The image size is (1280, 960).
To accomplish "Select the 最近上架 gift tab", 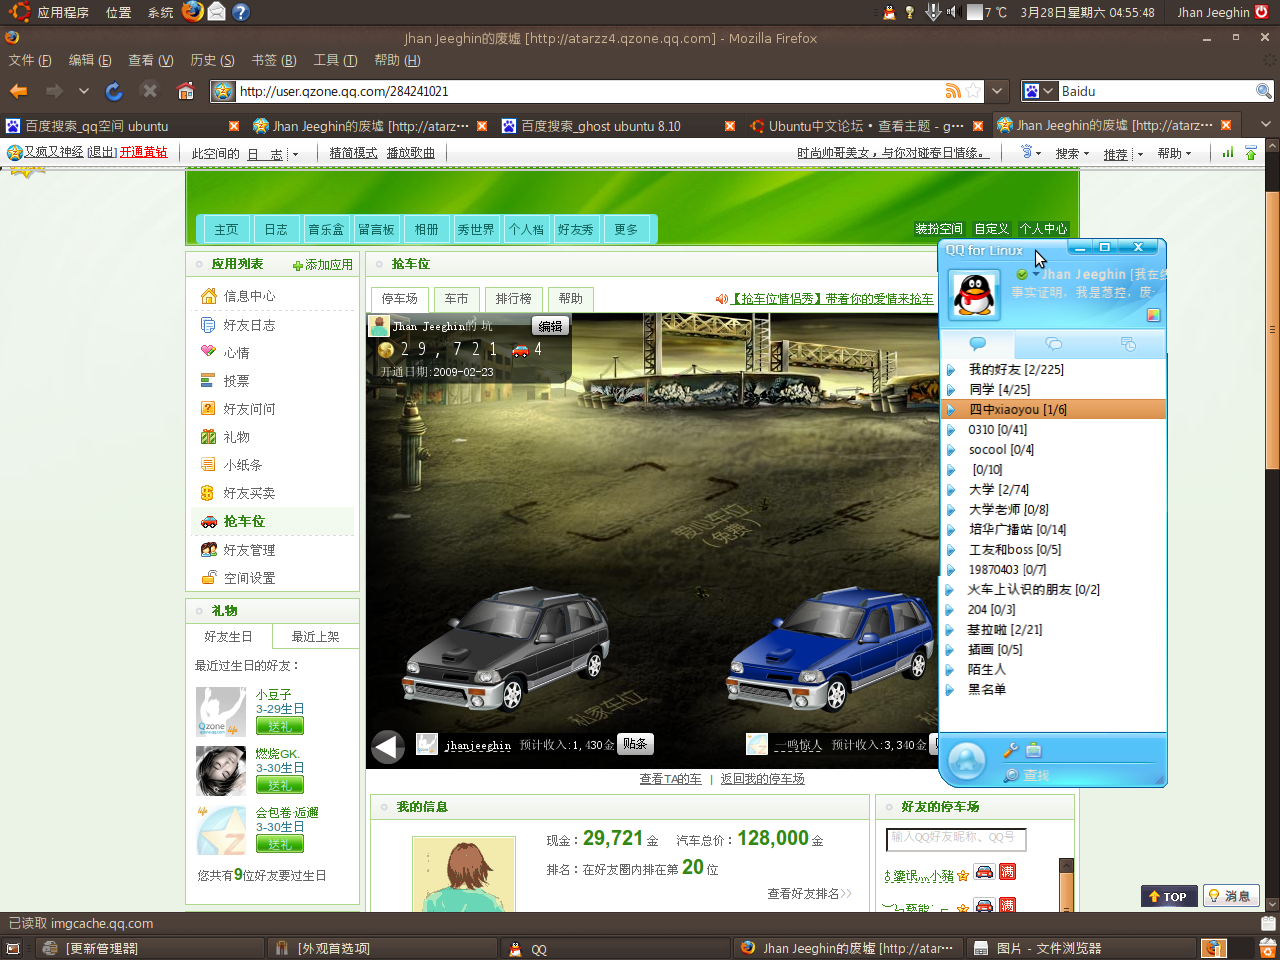I will (315, 637).
